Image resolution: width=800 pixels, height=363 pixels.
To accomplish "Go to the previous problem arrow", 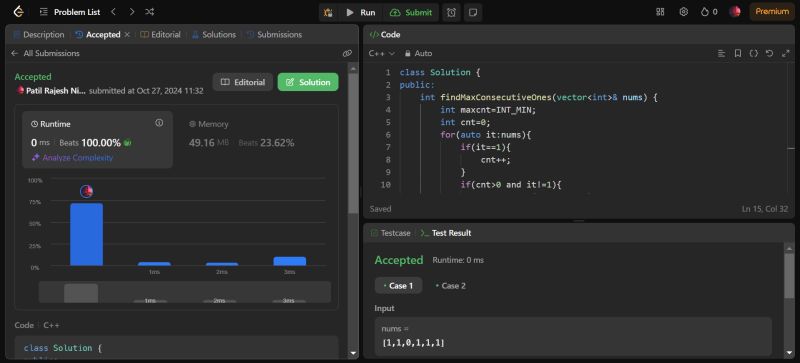I will [x=113, y=12].
